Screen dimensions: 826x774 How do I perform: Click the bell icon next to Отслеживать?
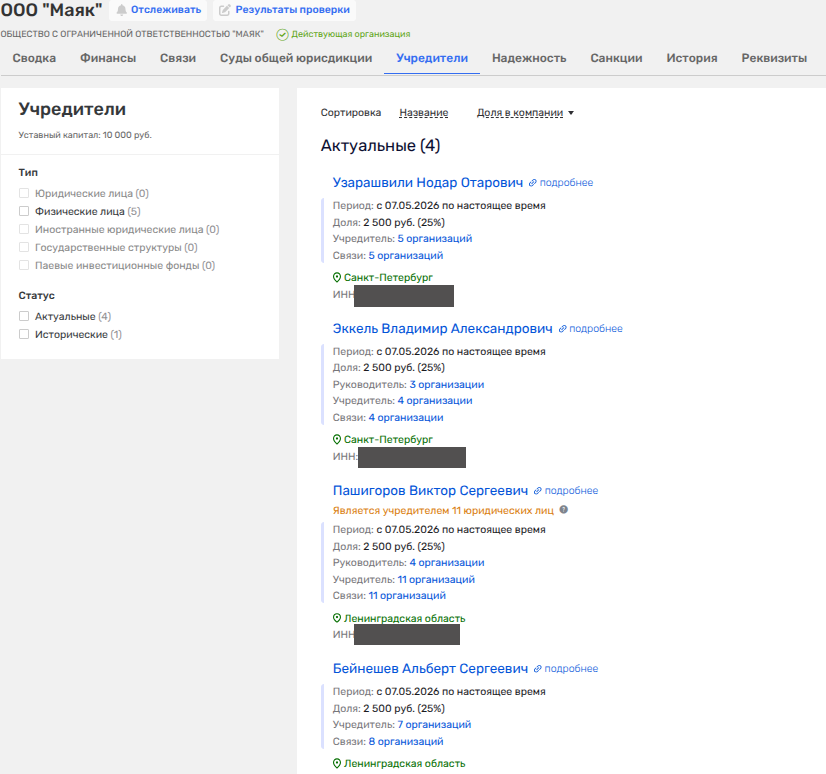click(x=122, y=10)
